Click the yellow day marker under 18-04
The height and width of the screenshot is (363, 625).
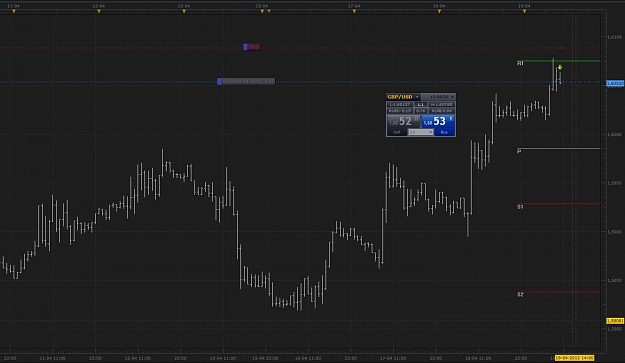pyautogui.click(x=439, y=12)
